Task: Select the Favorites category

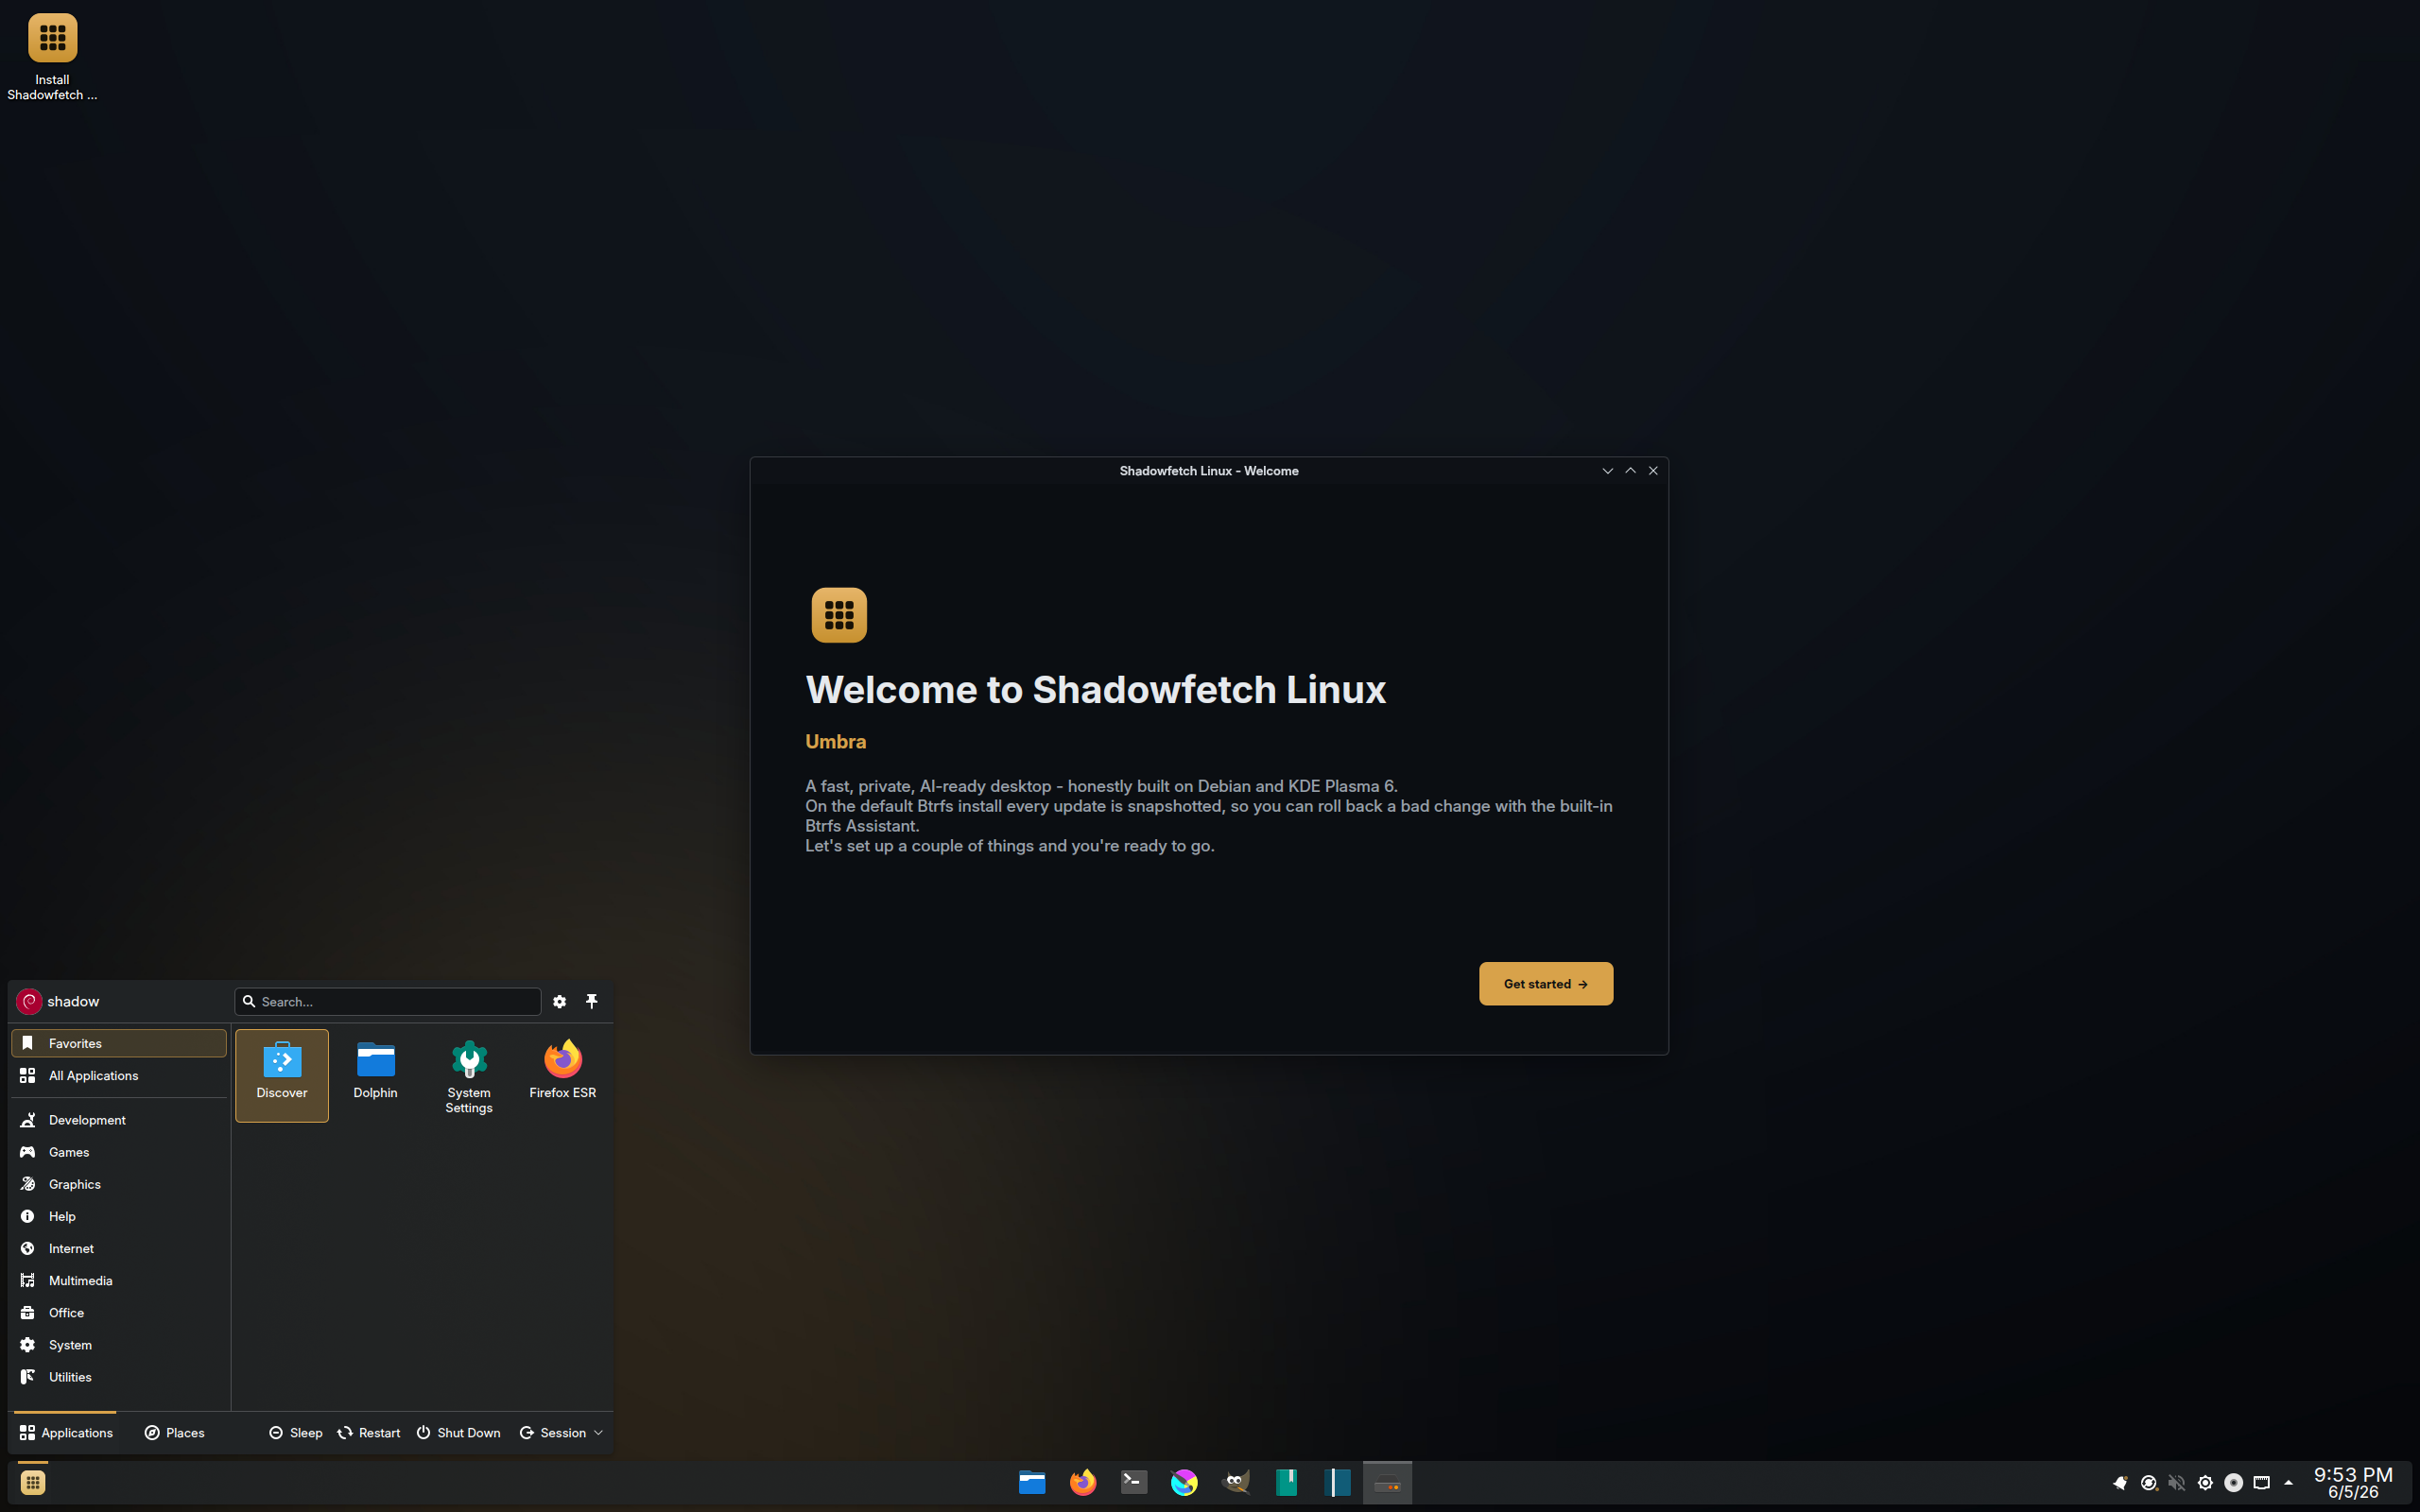Action: pos(119,1043)
